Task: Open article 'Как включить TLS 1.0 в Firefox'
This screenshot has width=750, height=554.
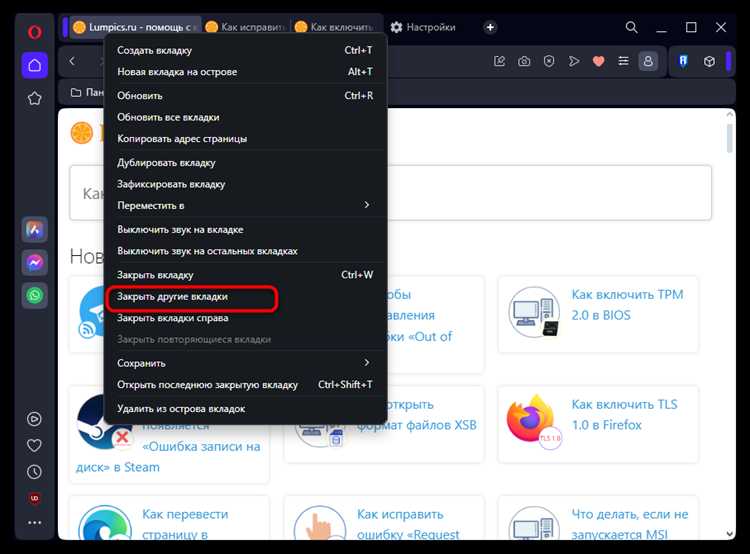Action: [x=624, y=415]
